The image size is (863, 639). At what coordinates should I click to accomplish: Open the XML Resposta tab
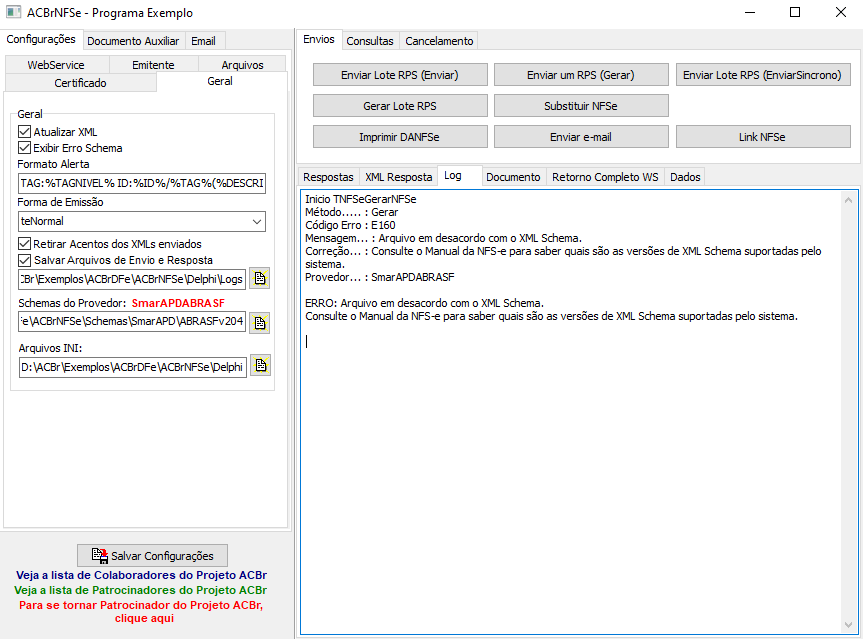(x=398, y=177)
